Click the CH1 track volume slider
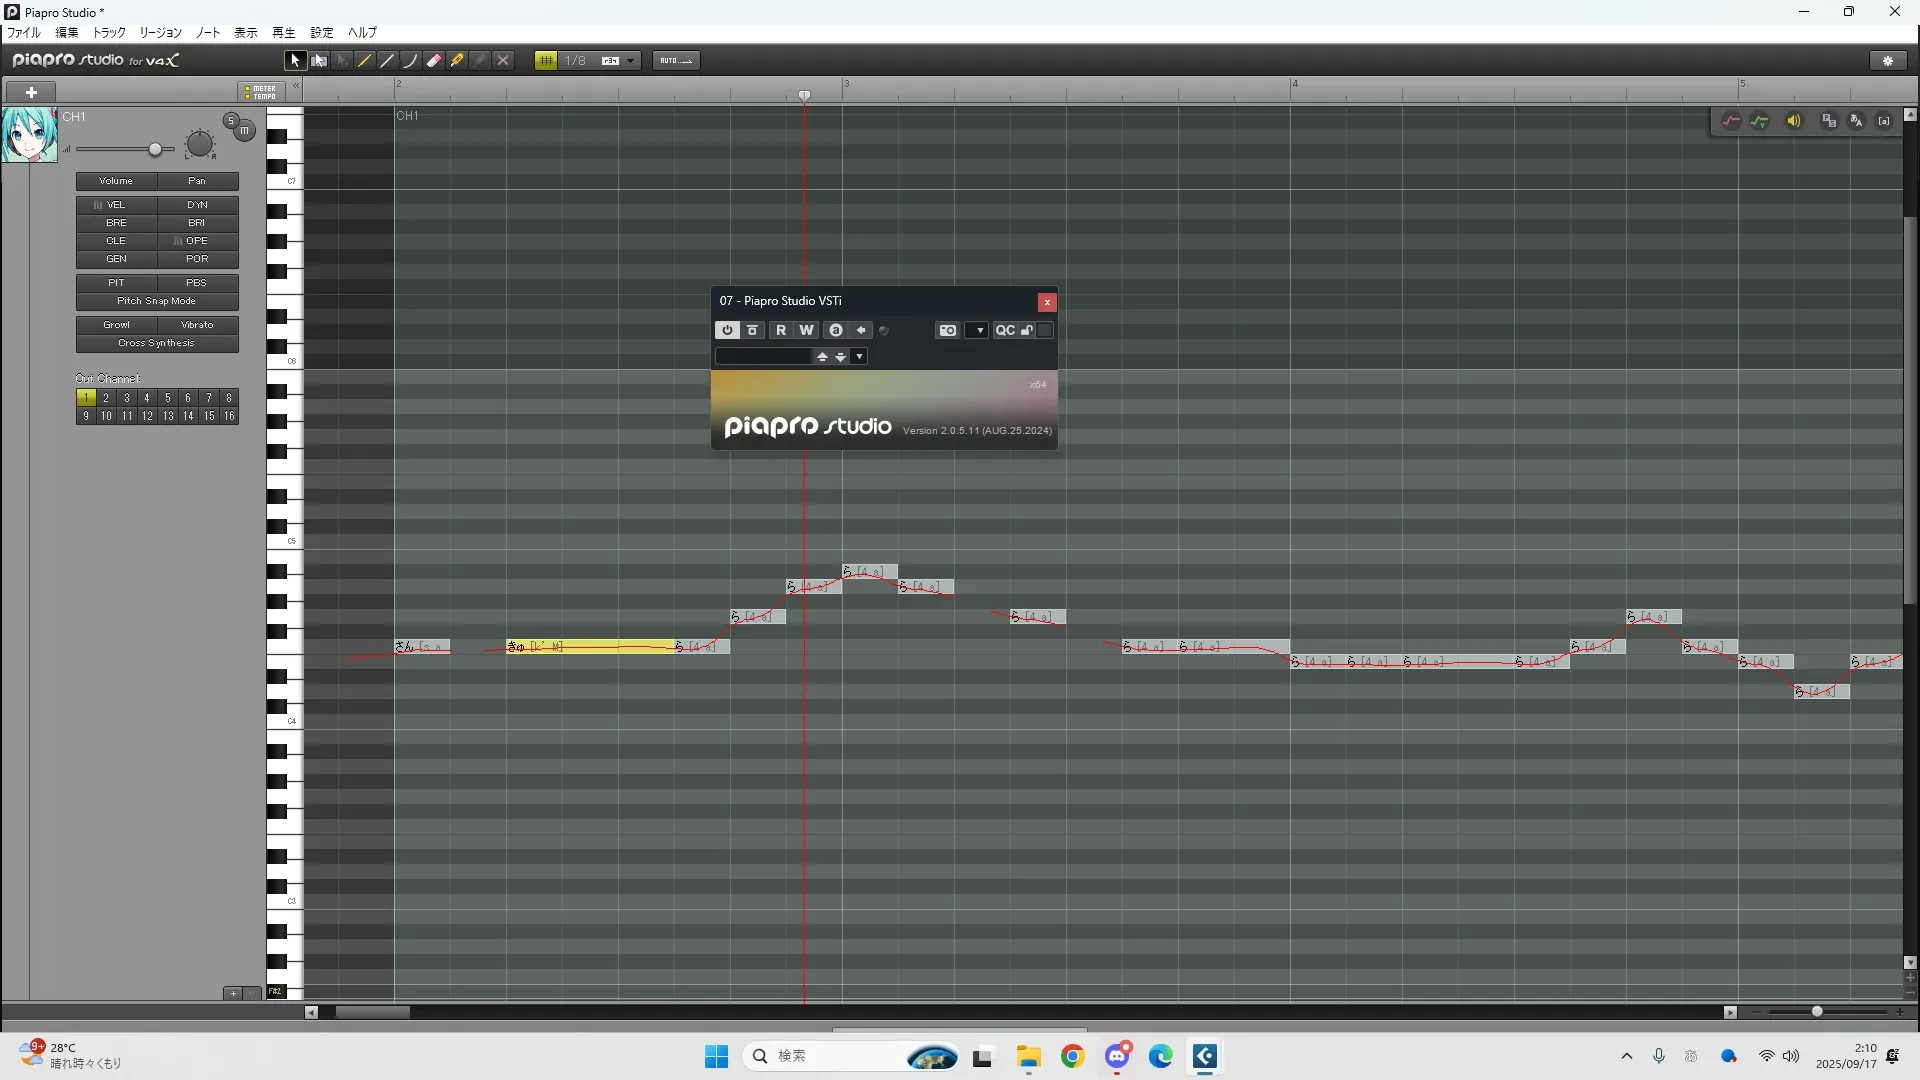Viewport: 1920px width, 1080px height. click(x=155, y=150)
